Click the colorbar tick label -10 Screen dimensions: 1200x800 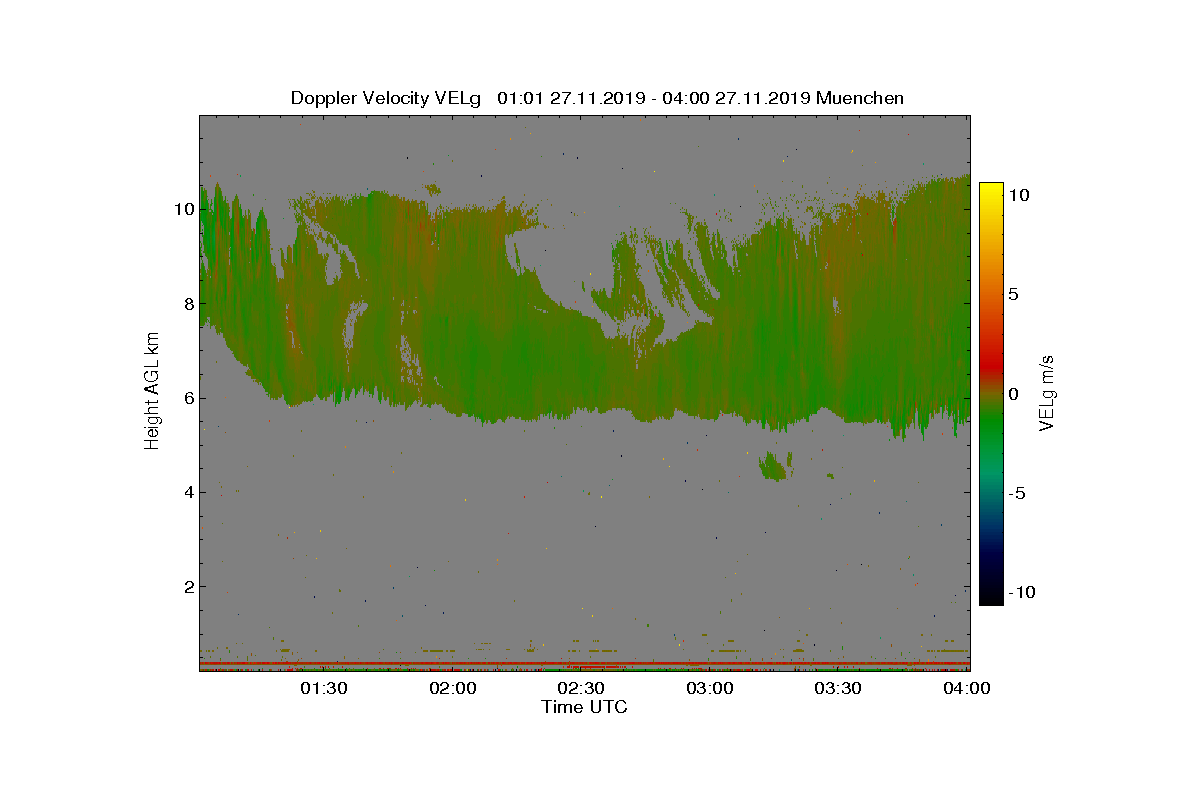1021,592
